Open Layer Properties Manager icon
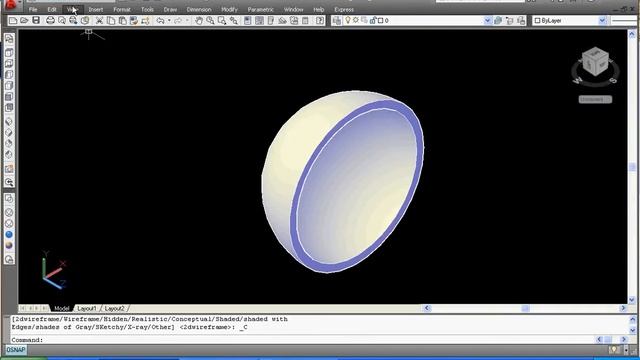This screenshot has width=640, height=360. [337, 20]
